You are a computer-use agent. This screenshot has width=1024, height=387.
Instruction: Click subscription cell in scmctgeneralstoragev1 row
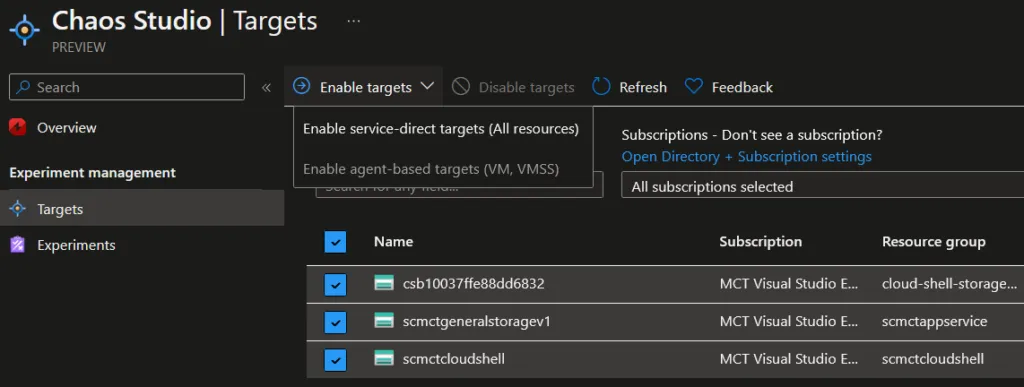(x=790, y=321)
